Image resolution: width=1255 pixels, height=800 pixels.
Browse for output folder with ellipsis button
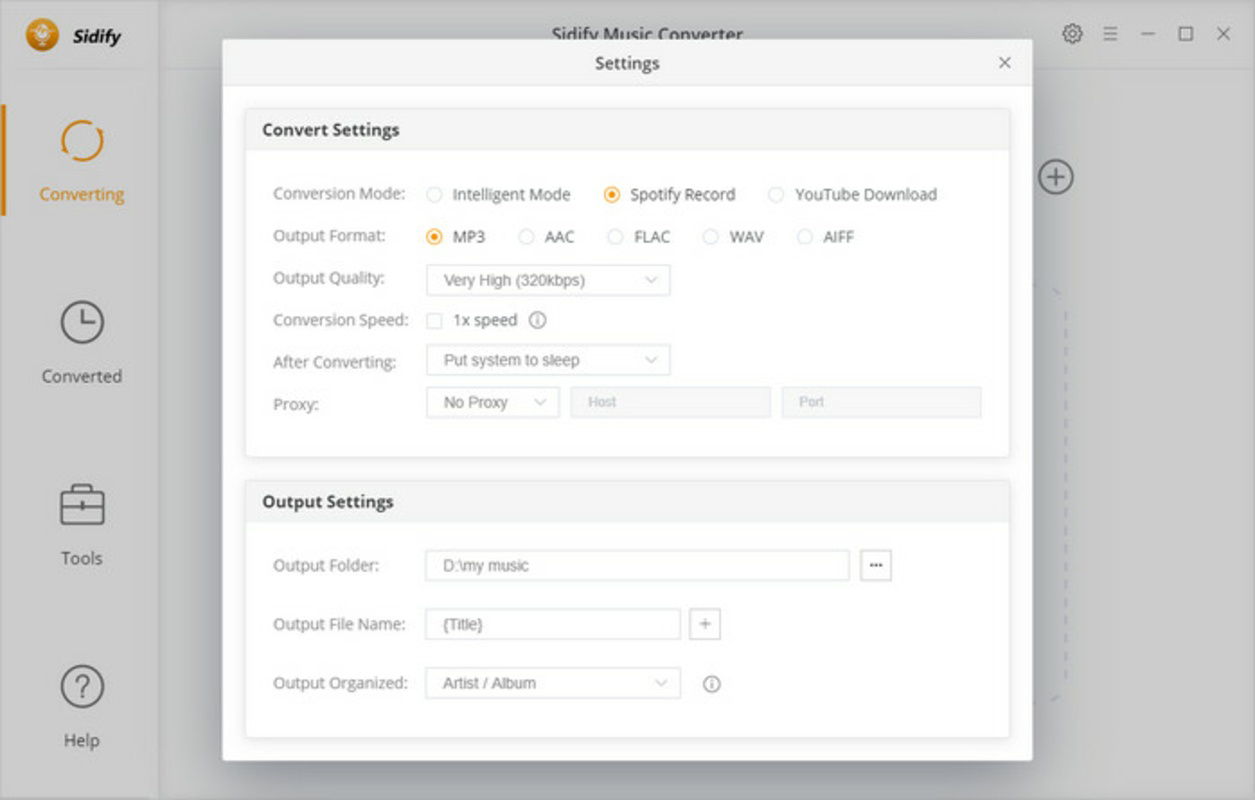876,565
